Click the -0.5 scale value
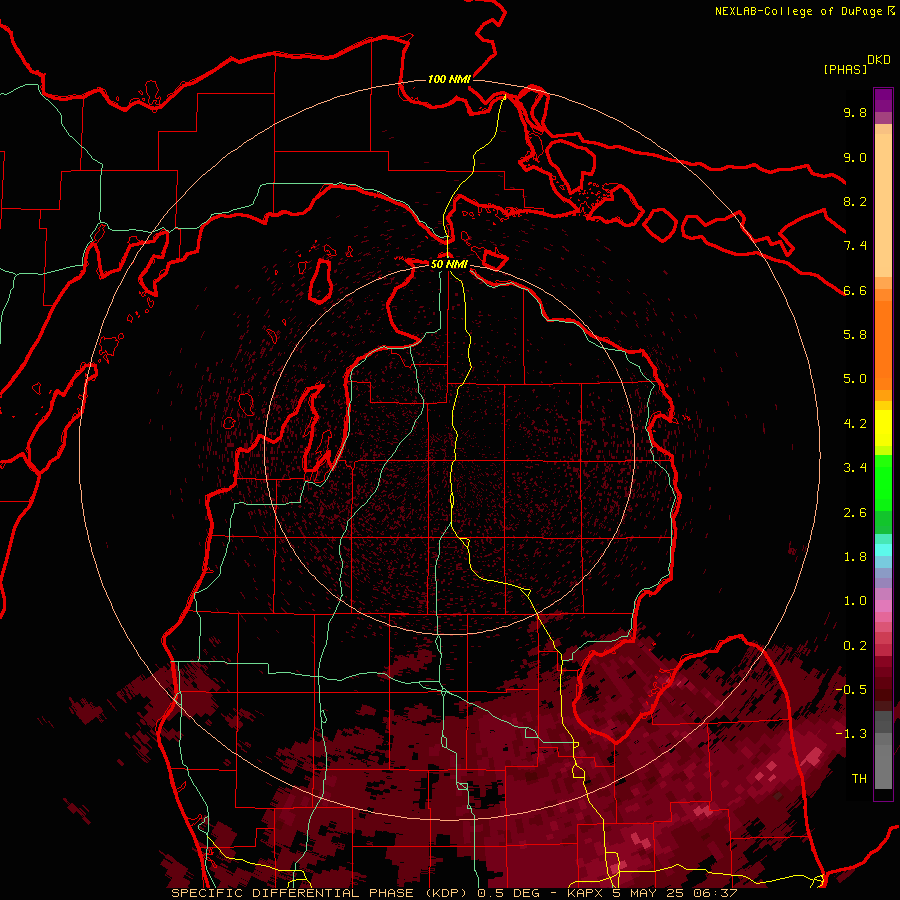The image size is (900, 900). tap(851, 690)
